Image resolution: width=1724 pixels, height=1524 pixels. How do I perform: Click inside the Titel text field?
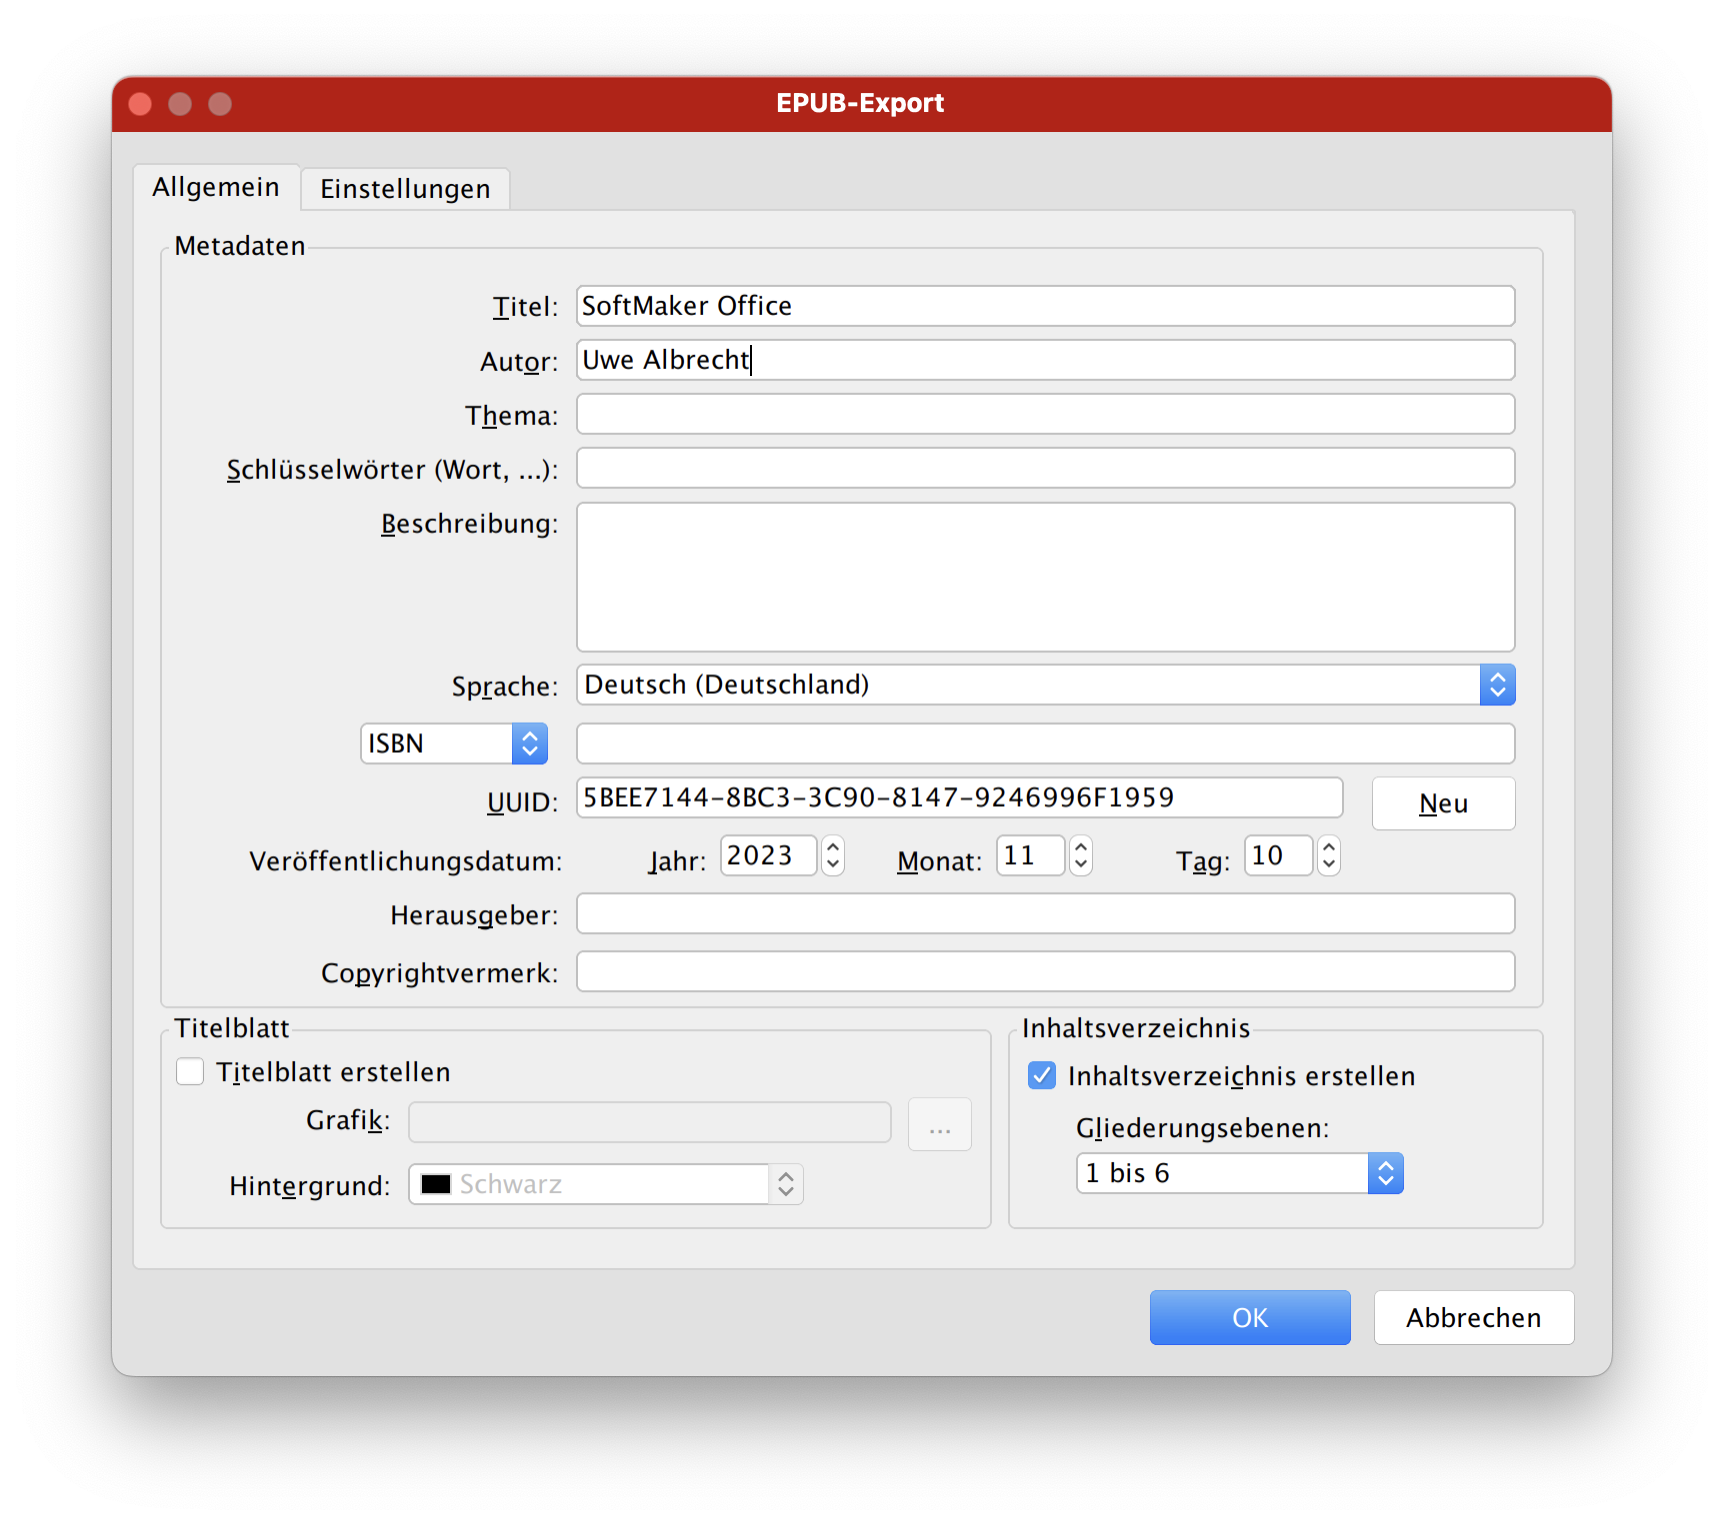[x=1045, y=306]
